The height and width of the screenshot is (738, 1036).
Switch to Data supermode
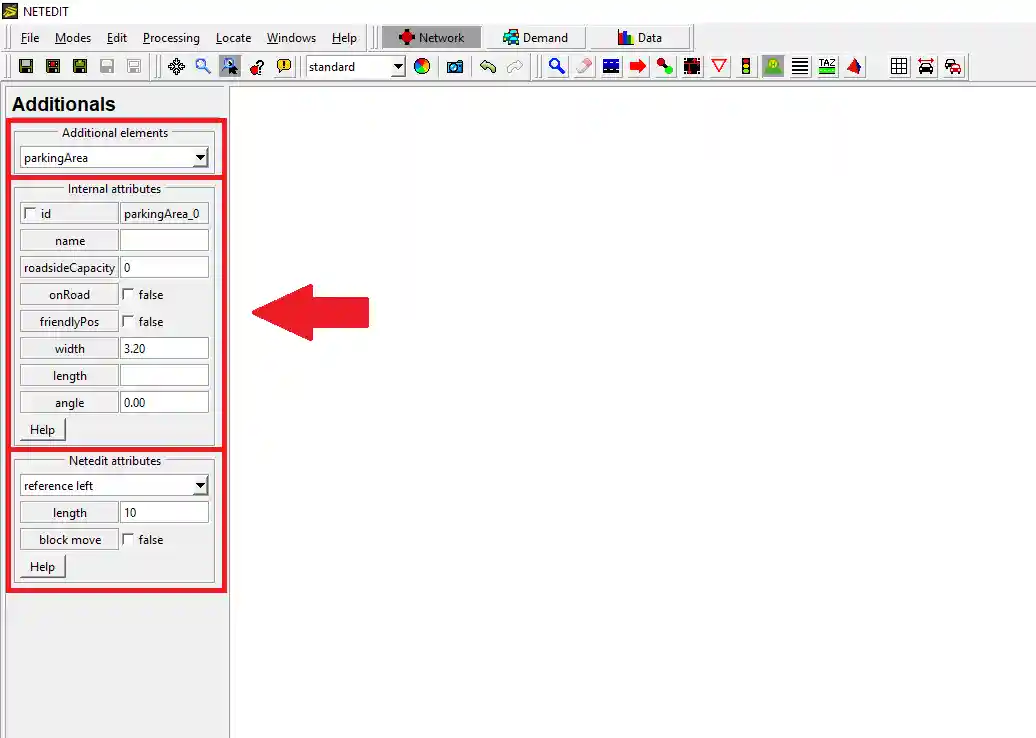[x=640, y=38]
